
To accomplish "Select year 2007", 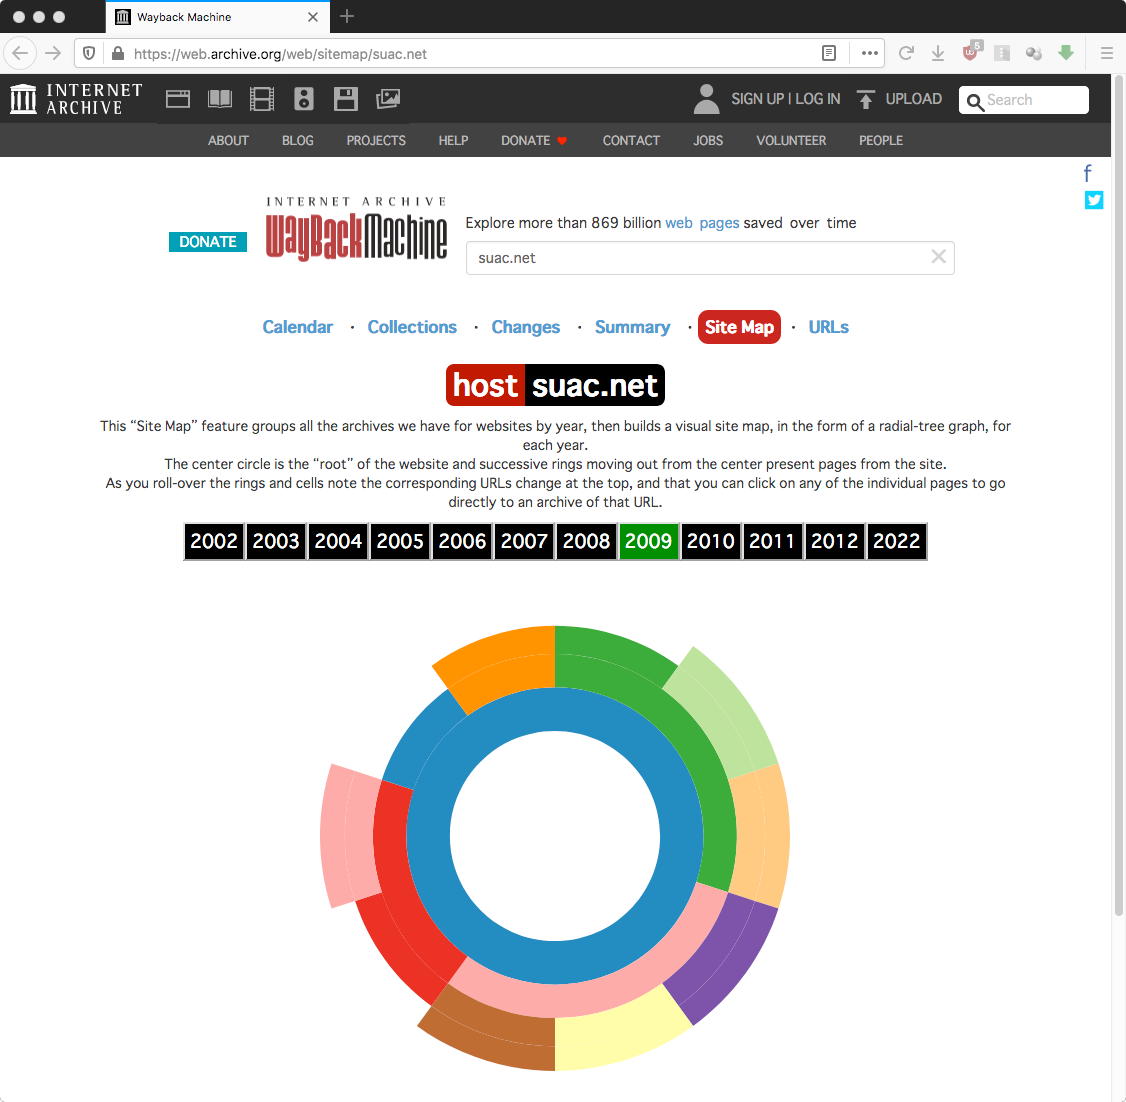I will (x=524, y=541).
